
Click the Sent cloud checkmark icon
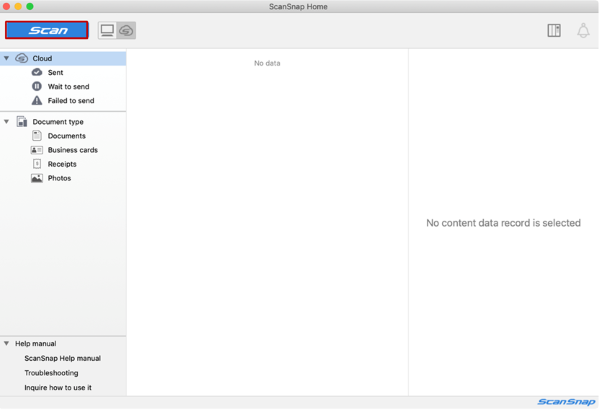click(37, 72)
